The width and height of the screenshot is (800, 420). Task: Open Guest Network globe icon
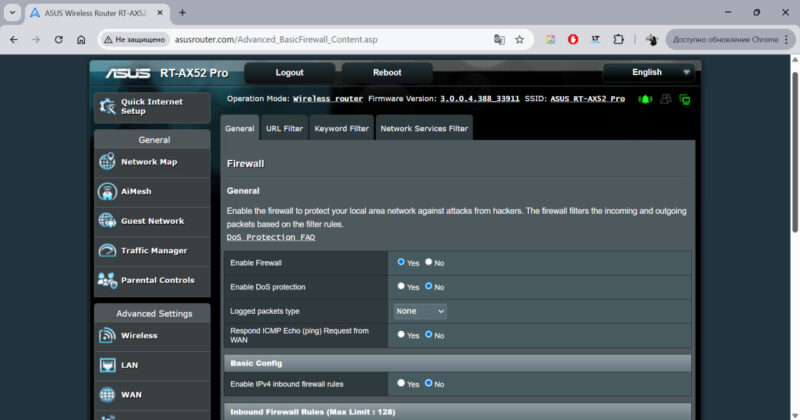coord(107,220)
